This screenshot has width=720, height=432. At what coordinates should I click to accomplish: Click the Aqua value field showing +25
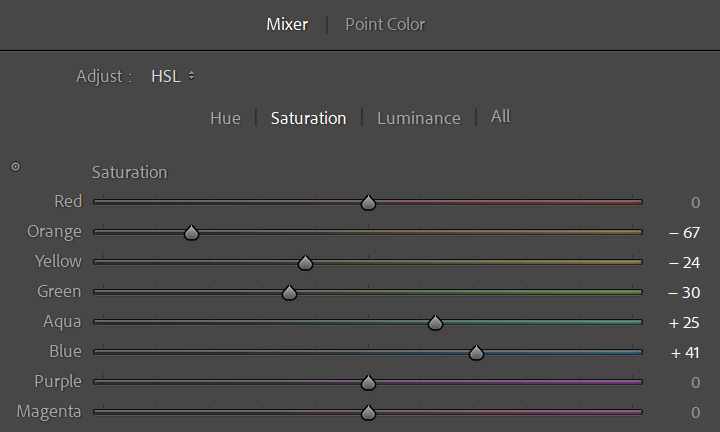[x=684, y=323]
